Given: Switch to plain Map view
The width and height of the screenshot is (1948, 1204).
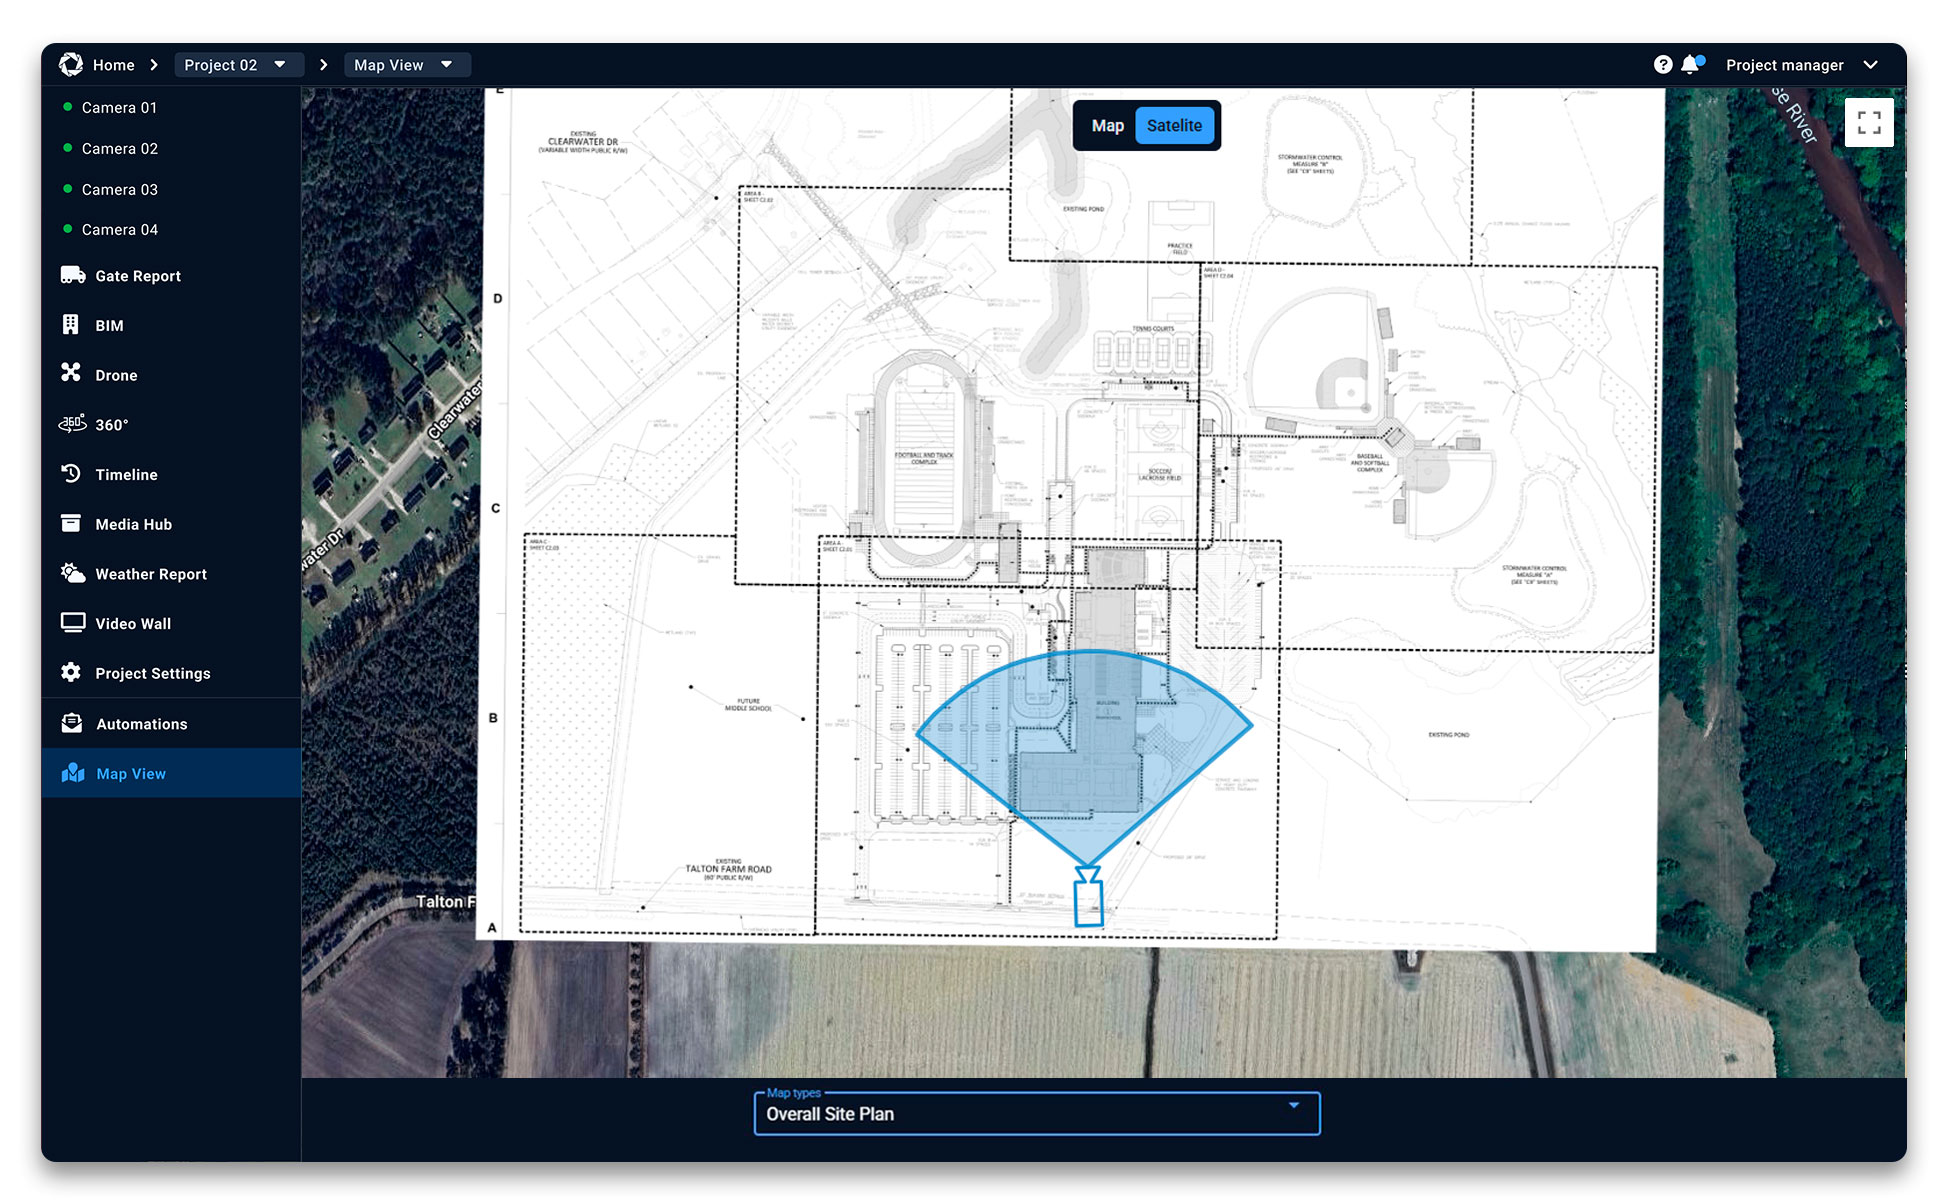Looking at the screenshot, I should pyautogui.click(x=1107, y=126).
